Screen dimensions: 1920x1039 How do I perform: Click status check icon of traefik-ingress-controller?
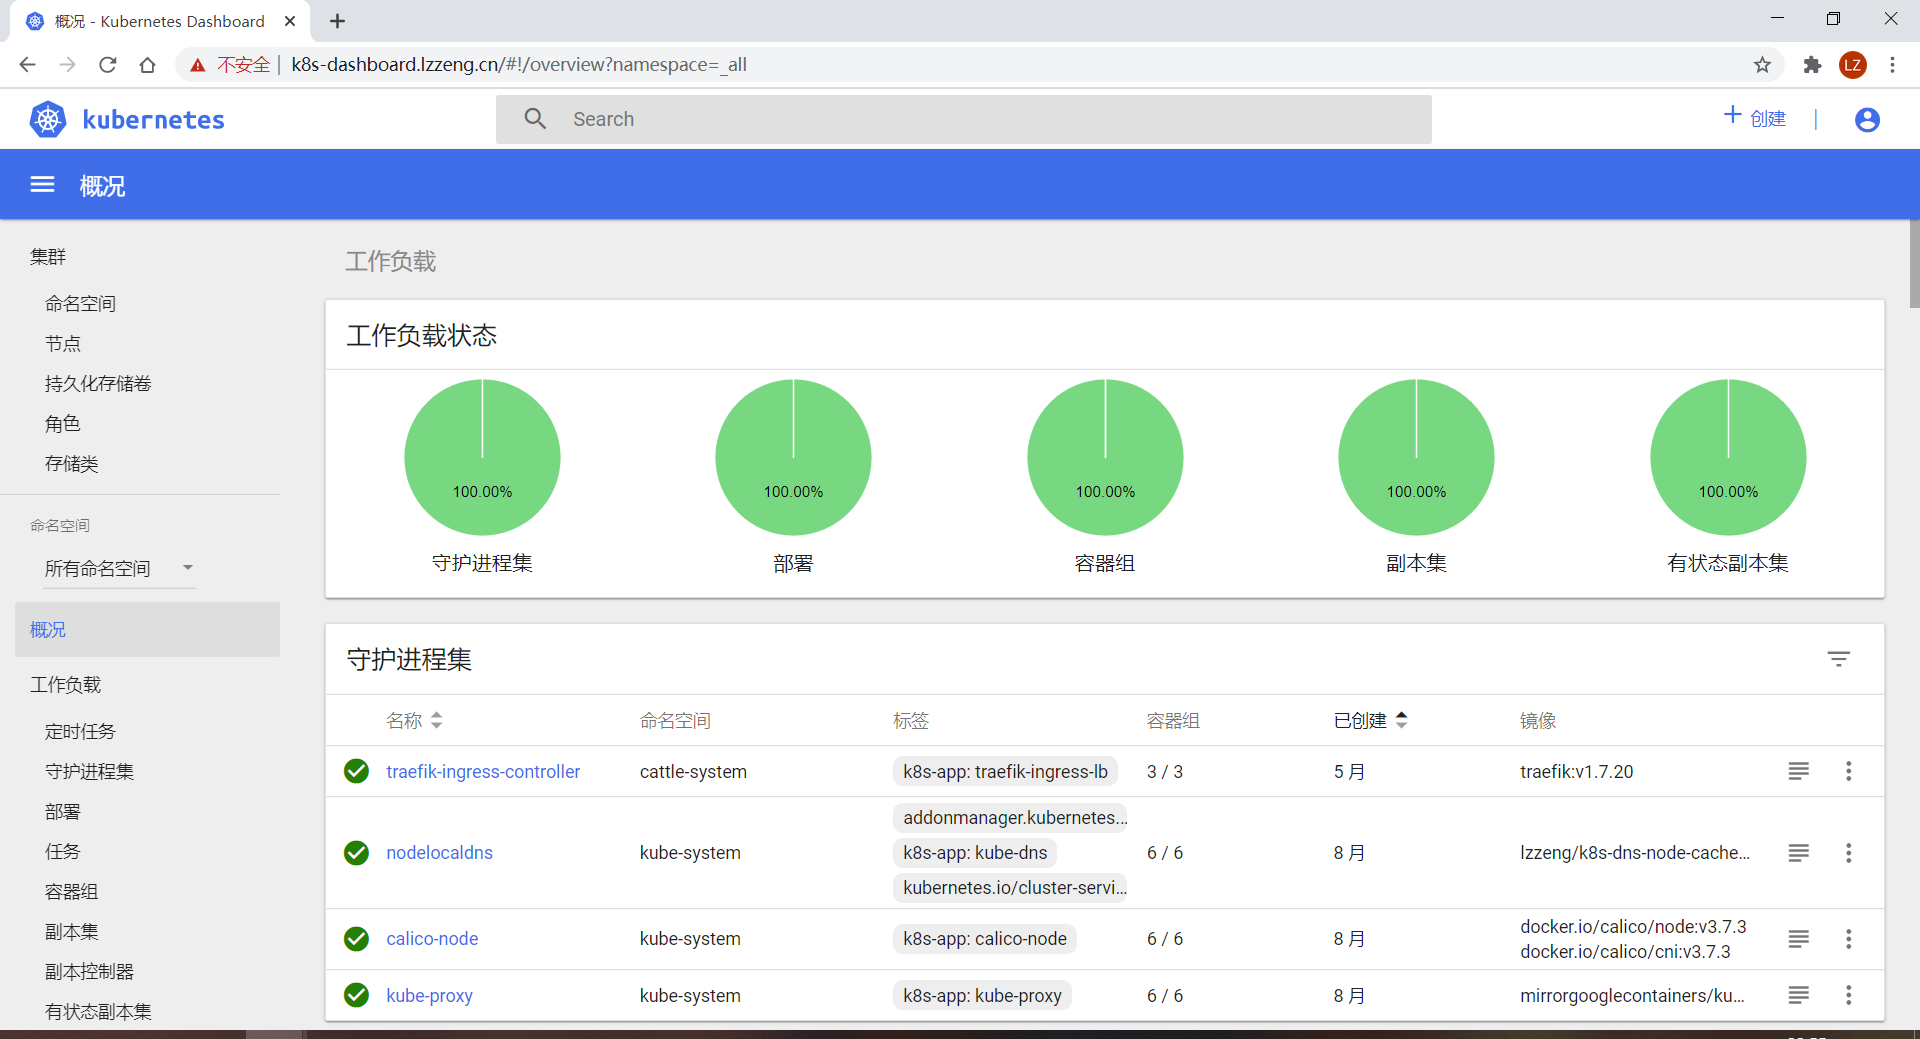tap(356, 771)
